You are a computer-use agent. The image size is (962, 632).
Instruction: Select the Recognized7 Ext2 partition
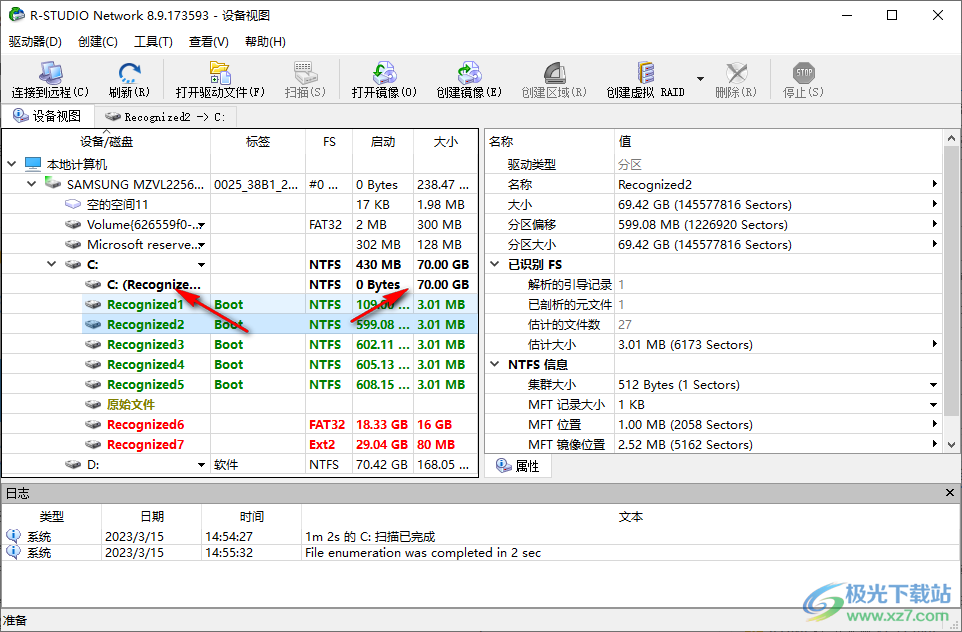[279, 444]
